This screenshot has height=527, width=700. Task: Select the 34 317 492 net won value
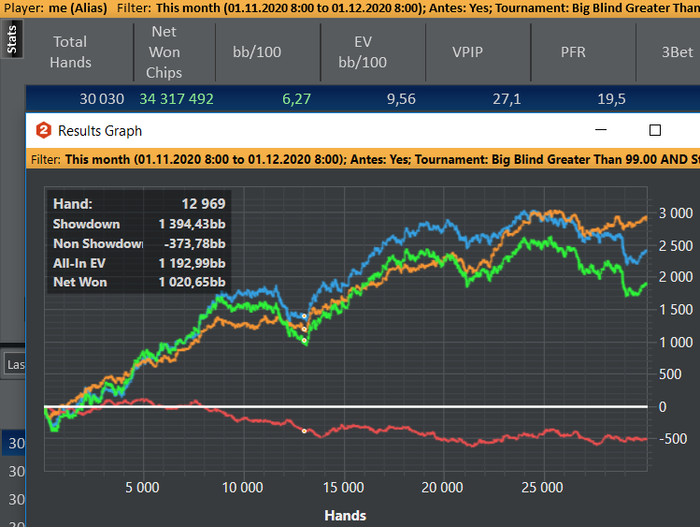(x=176, y=99)
